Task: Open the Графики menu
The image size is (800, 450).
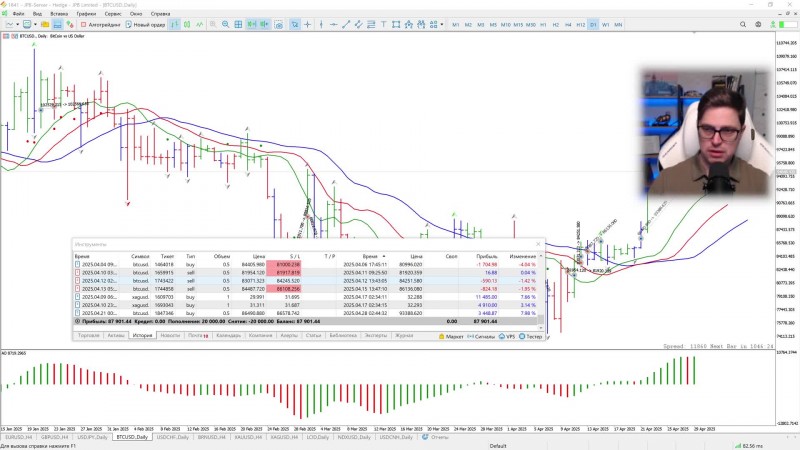Action: coord(86,14)
